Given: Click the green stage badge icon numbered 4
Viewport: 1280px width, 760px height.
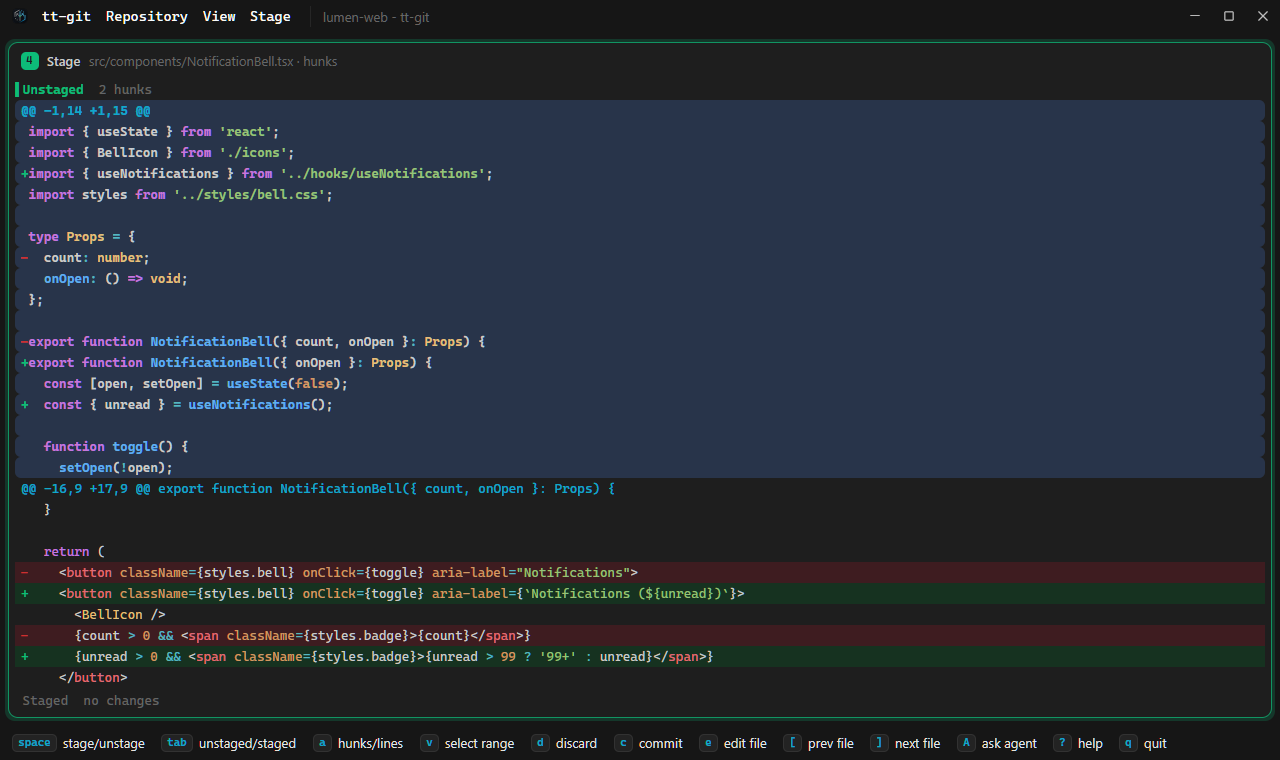Looking at the screenshot, I should (x=30, y=61).
